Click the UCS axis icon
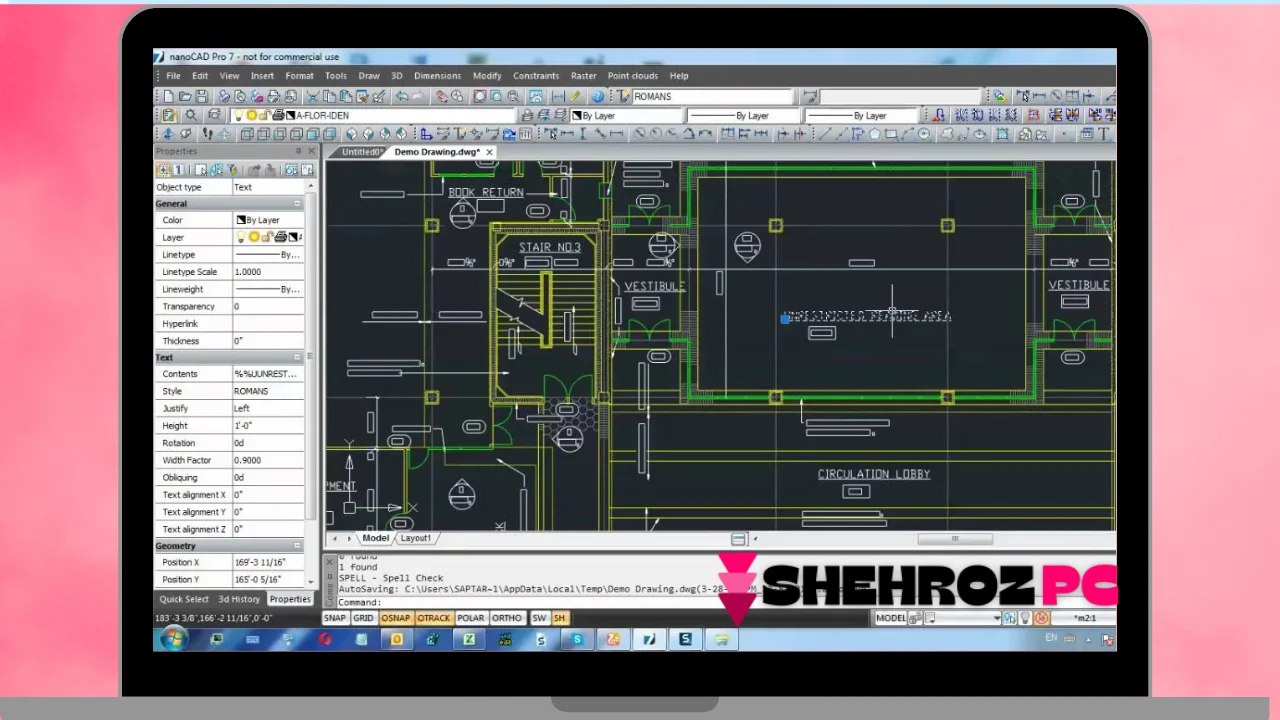The height and width of the screenshot is (720, 1280). click(x=427, y=134)
